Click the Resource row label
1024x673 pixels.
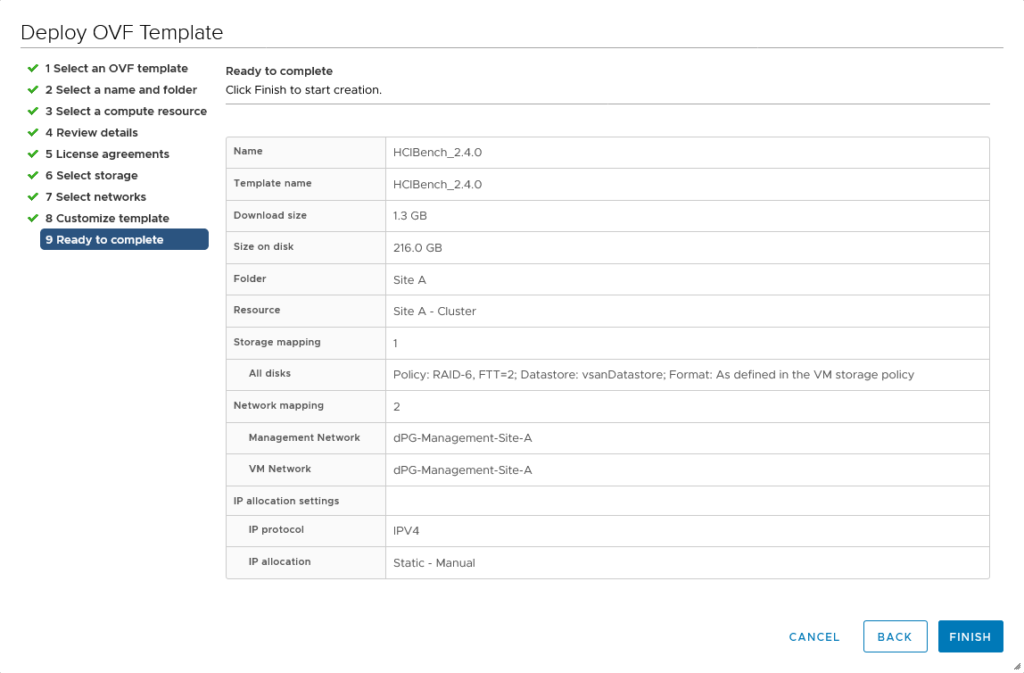pyautogui.click(x=257, y=309)
